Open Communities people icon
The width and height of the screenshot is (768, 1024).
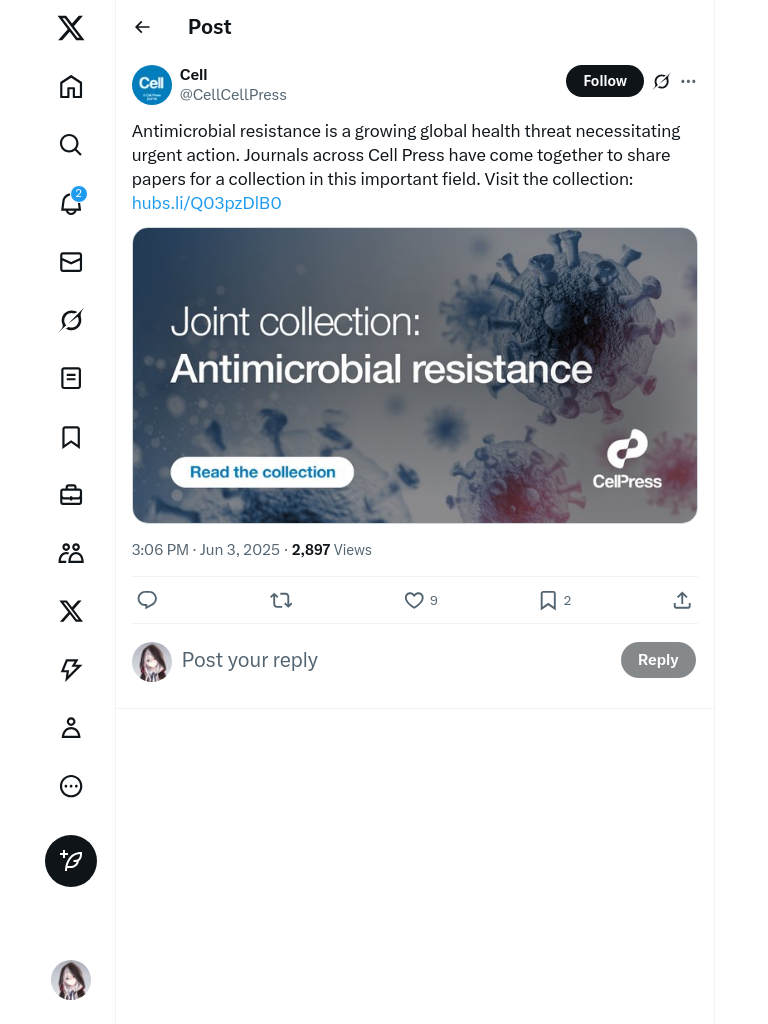(x=71, y=553)
